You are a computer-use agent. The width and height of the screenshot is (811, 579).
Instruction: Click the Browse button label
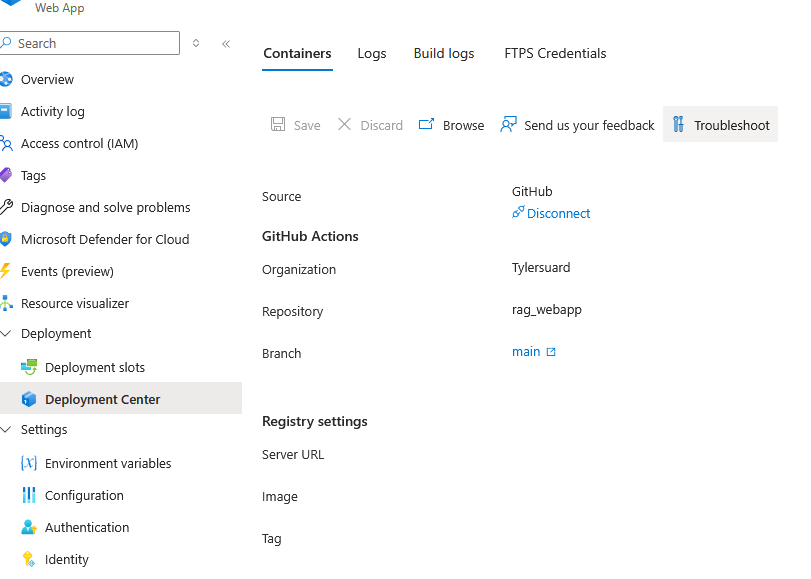coord(463,125)
